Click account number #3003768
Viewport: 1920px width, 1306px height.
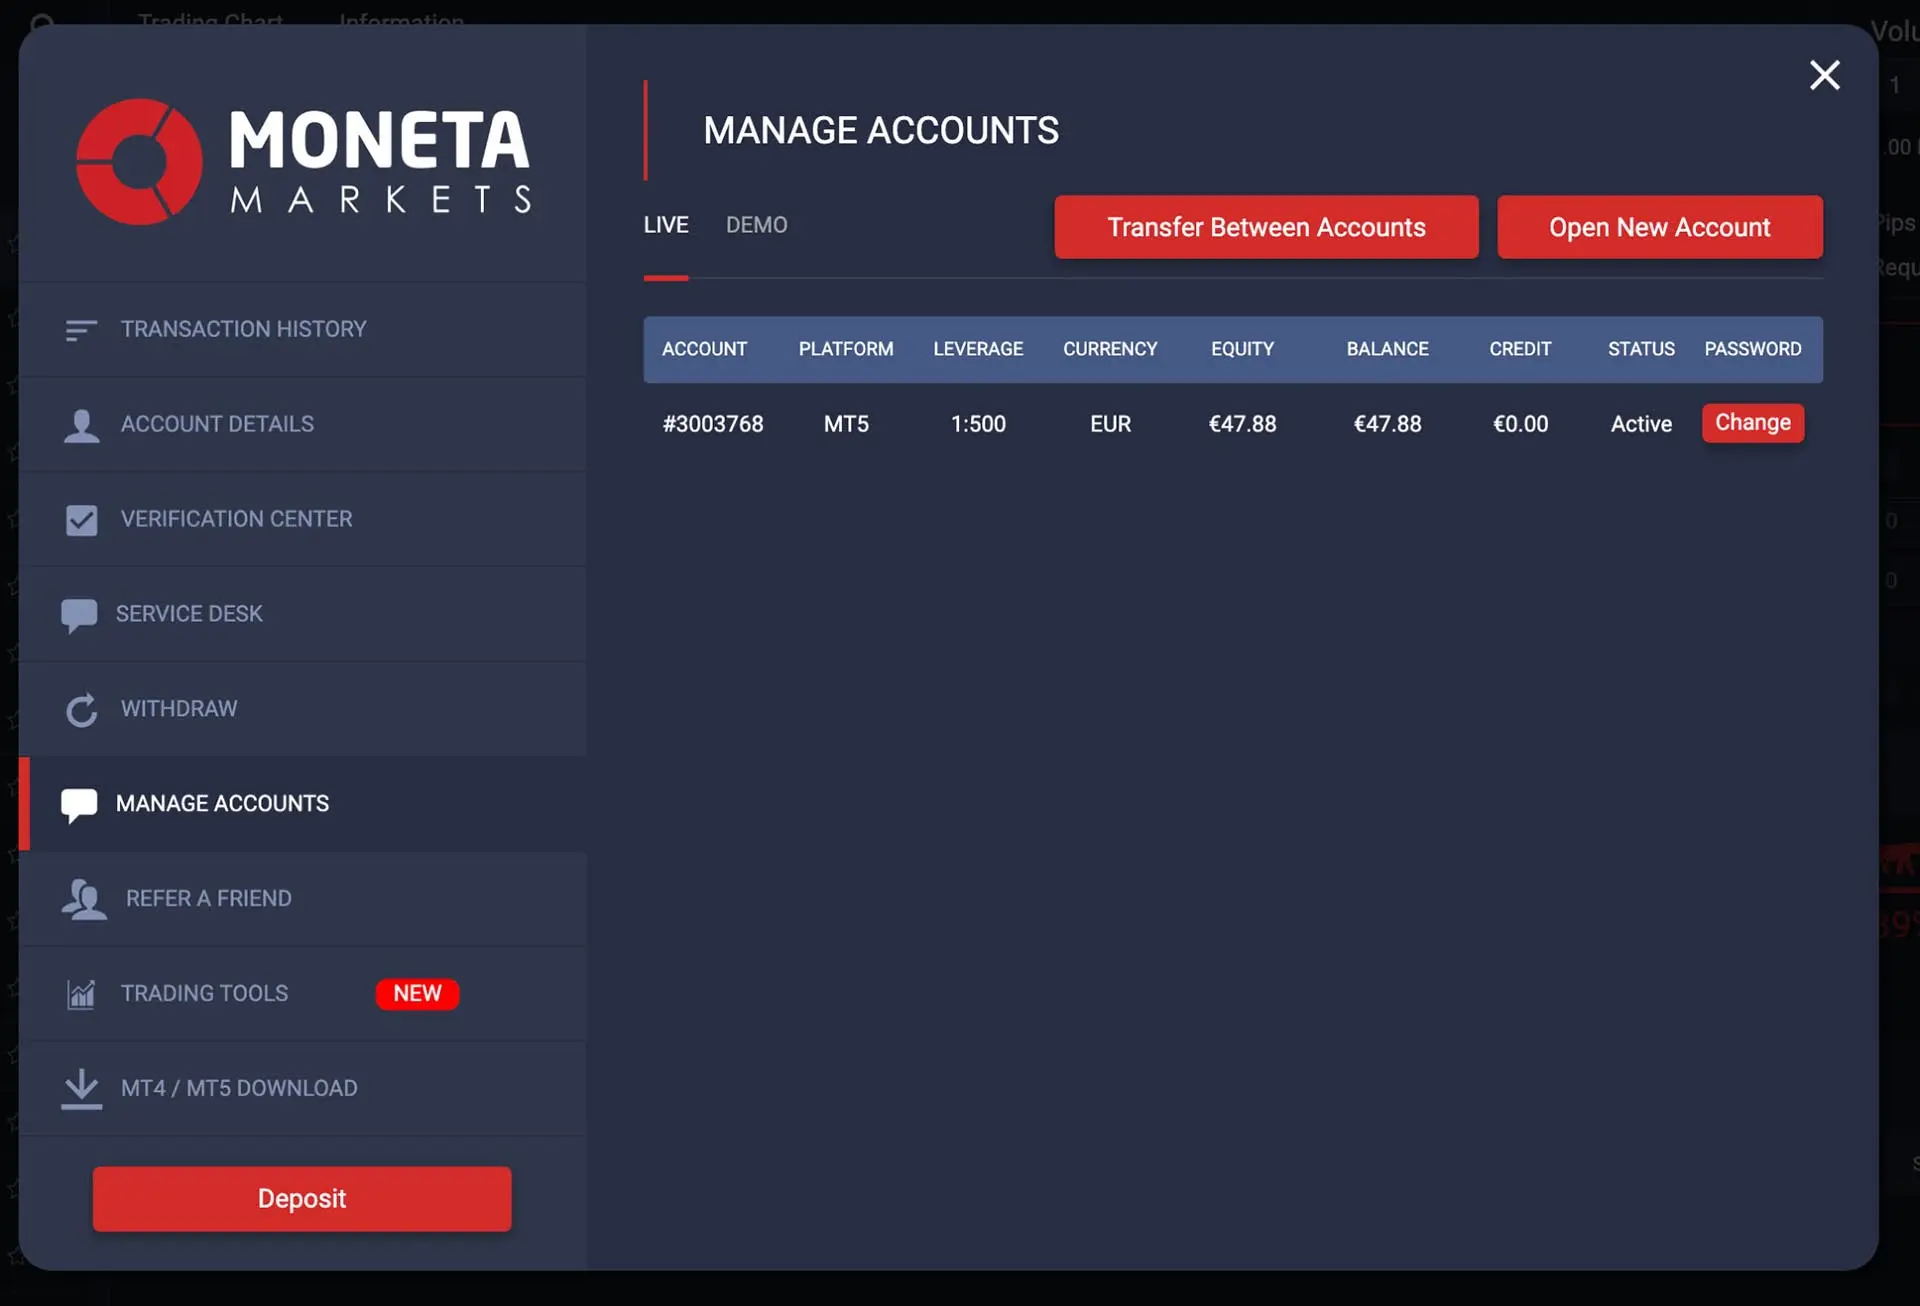tap(712, 424)
